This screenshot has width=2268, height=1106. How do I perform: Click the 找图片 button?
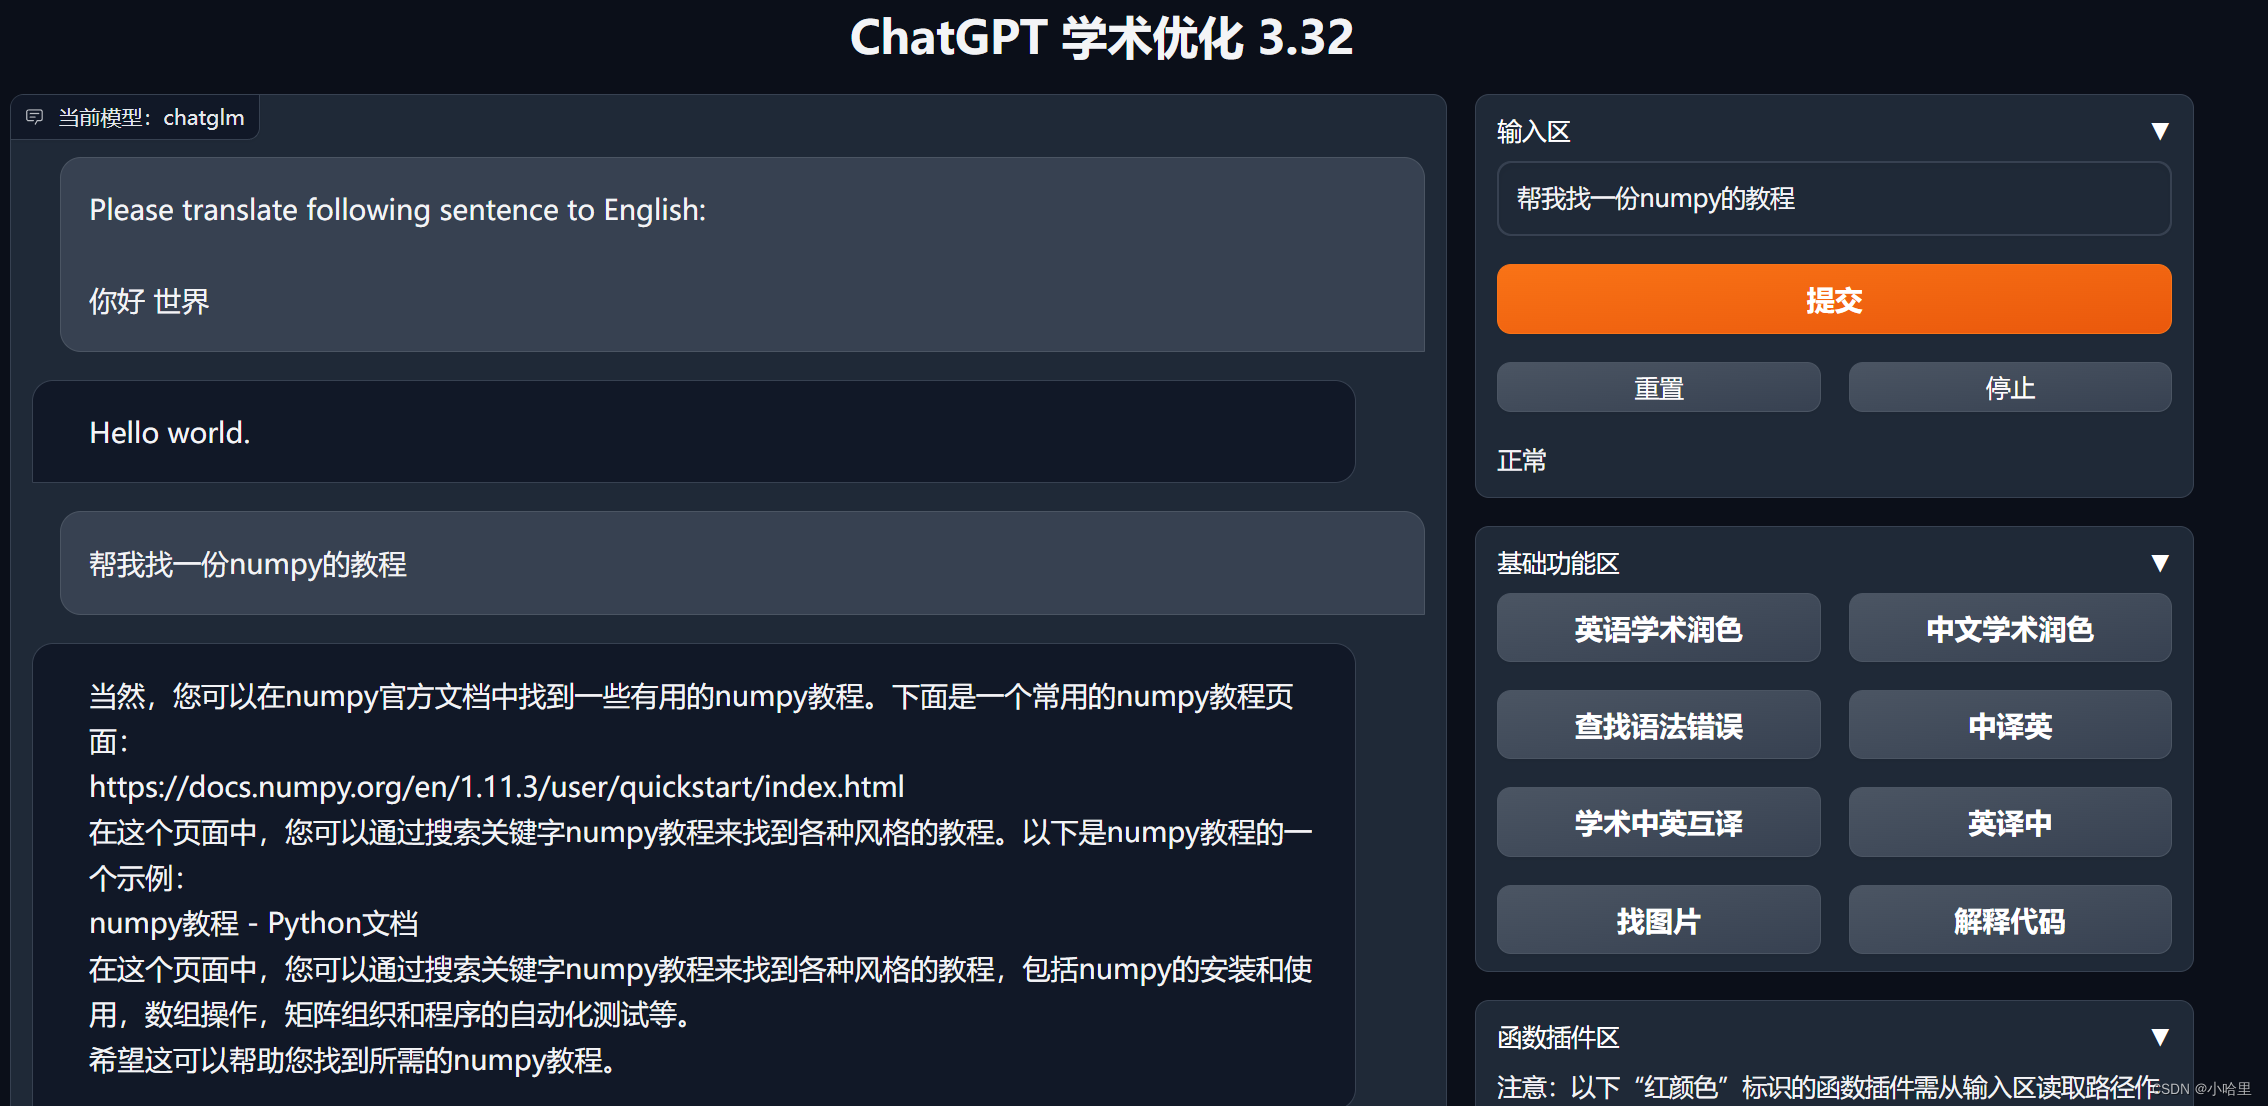[x=1658, y=920]
